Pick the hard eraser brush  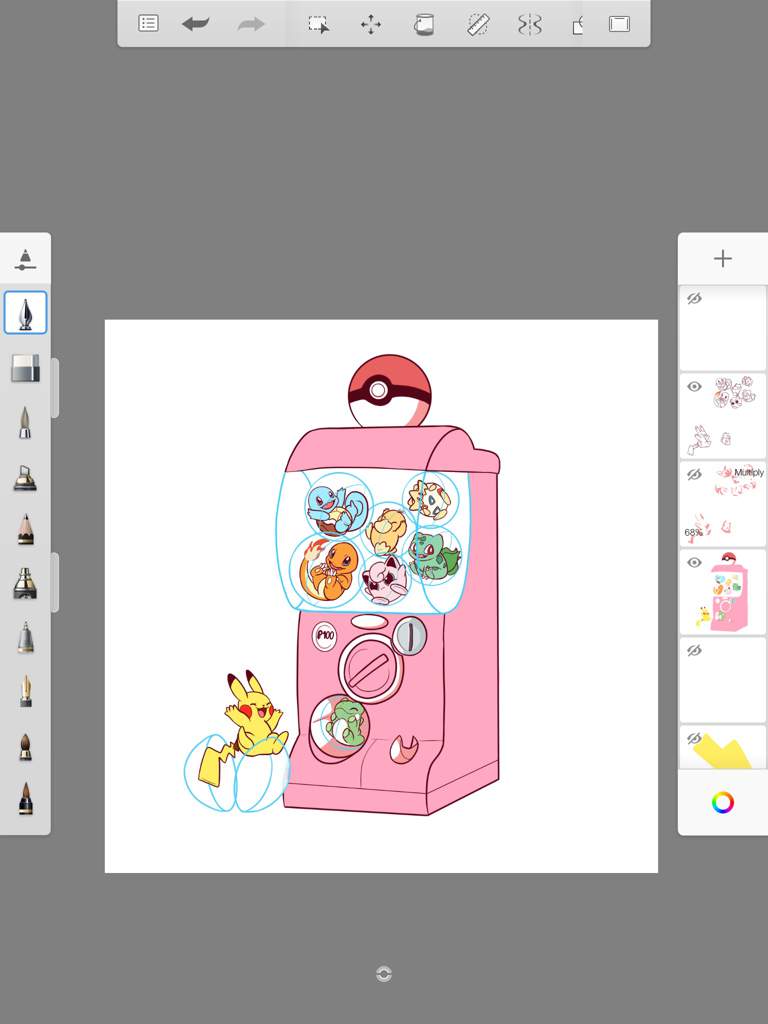pos(25,368)
